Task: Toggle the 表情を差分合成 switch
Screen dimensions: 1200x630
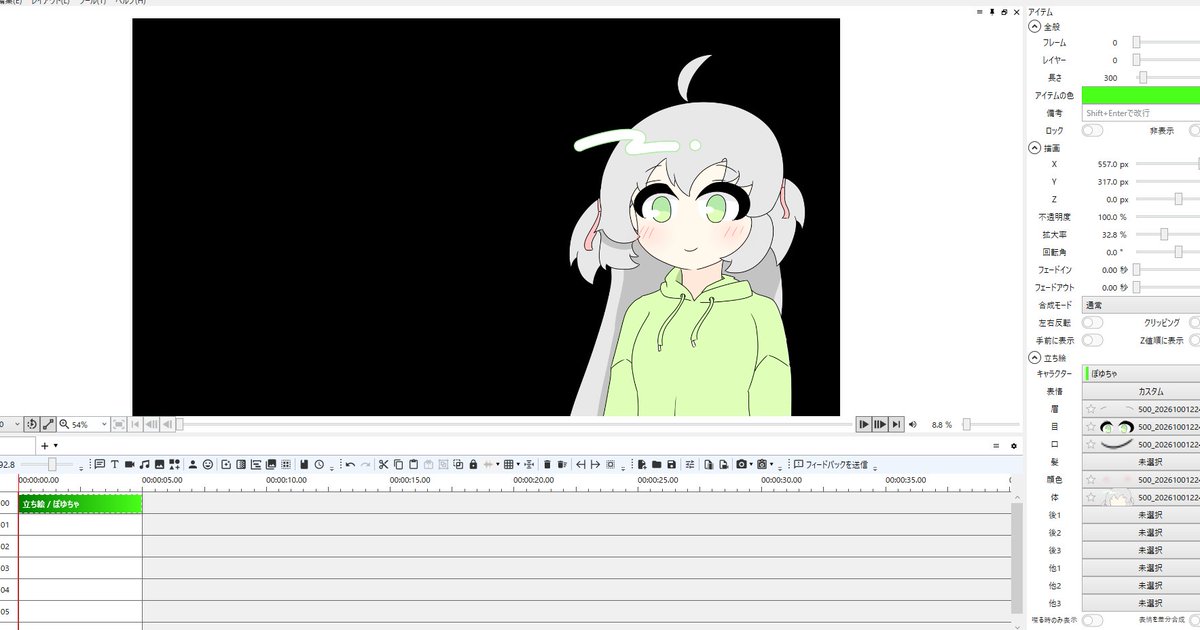Action: 1195,620
